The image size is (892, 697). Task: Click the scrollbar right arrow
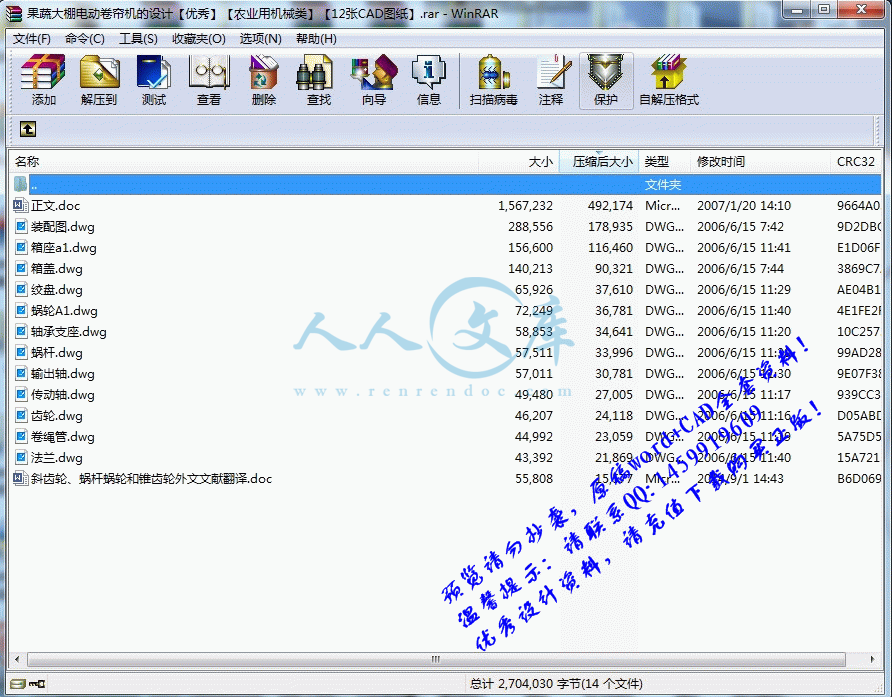pyautogui.click(x=873, y=659)
